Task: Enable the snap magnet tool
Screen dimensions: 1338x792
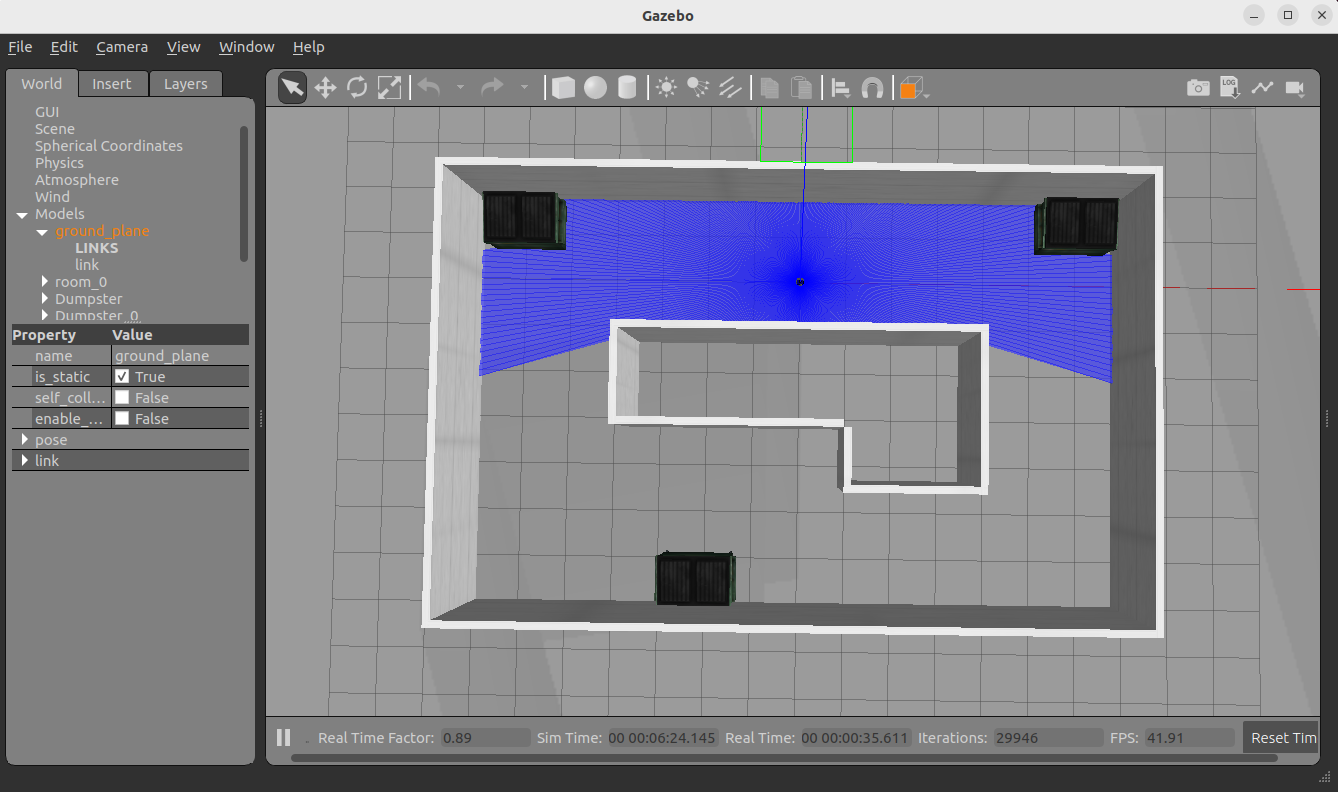Action: pyautogui.click(x=872, y=88)
